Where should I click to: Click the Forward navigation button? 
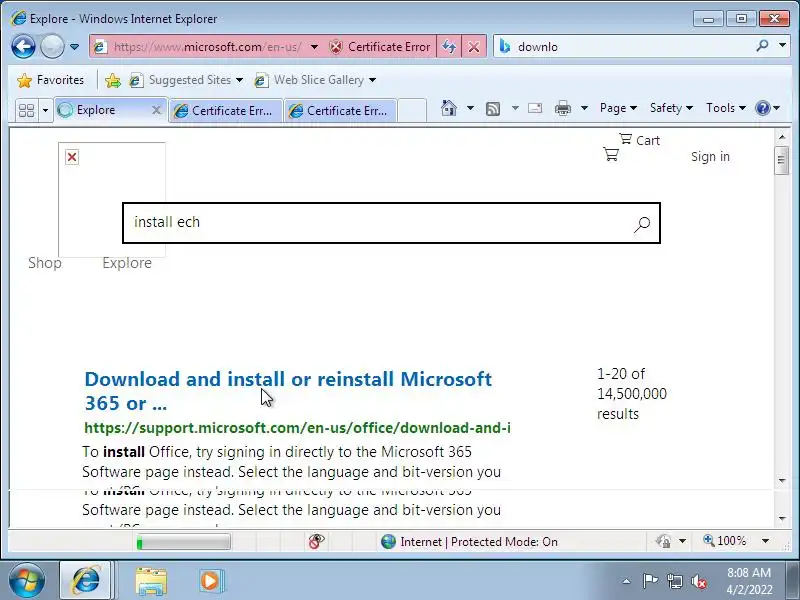52,46
